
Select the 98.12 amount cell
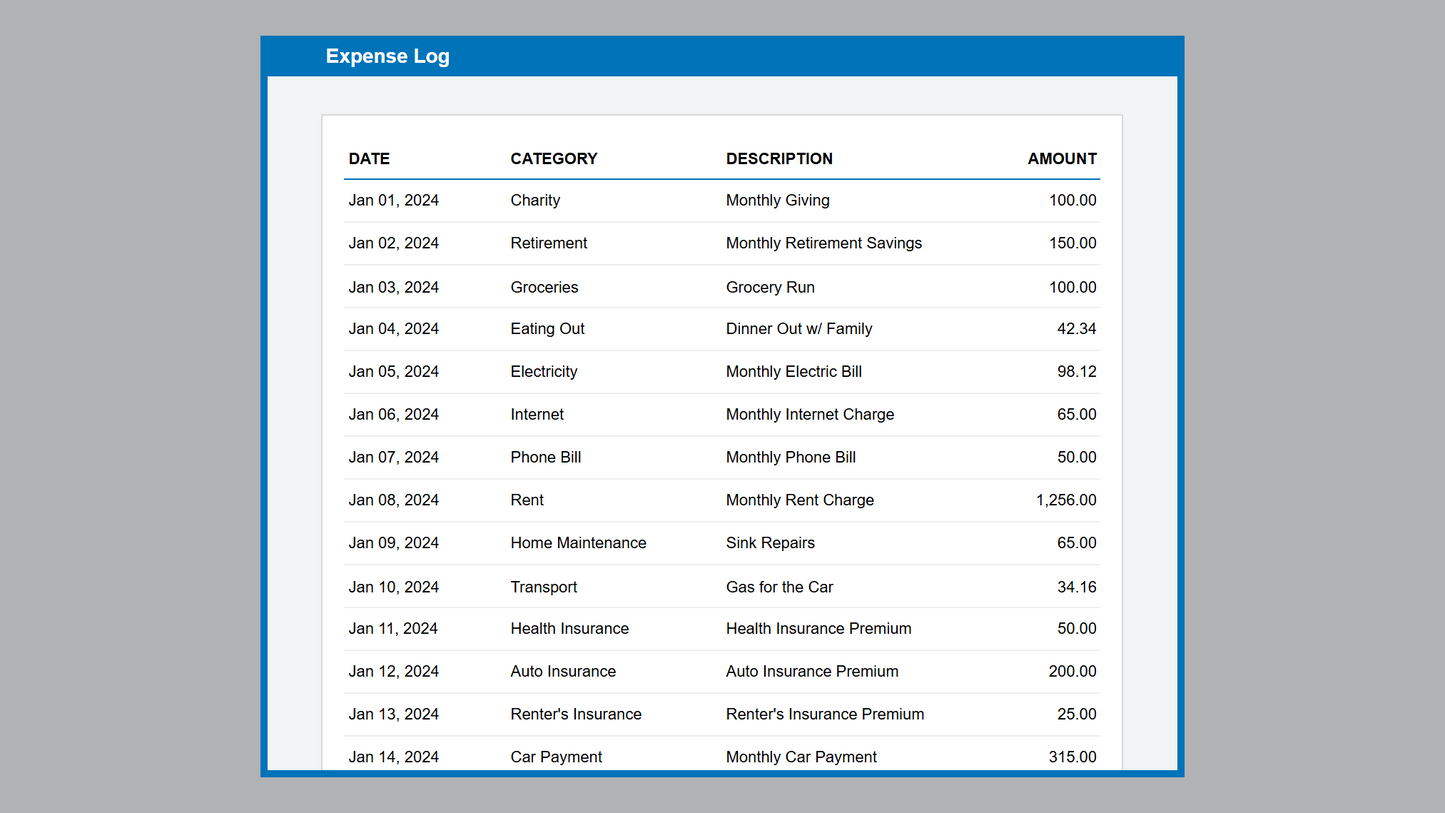(1077, 371)
